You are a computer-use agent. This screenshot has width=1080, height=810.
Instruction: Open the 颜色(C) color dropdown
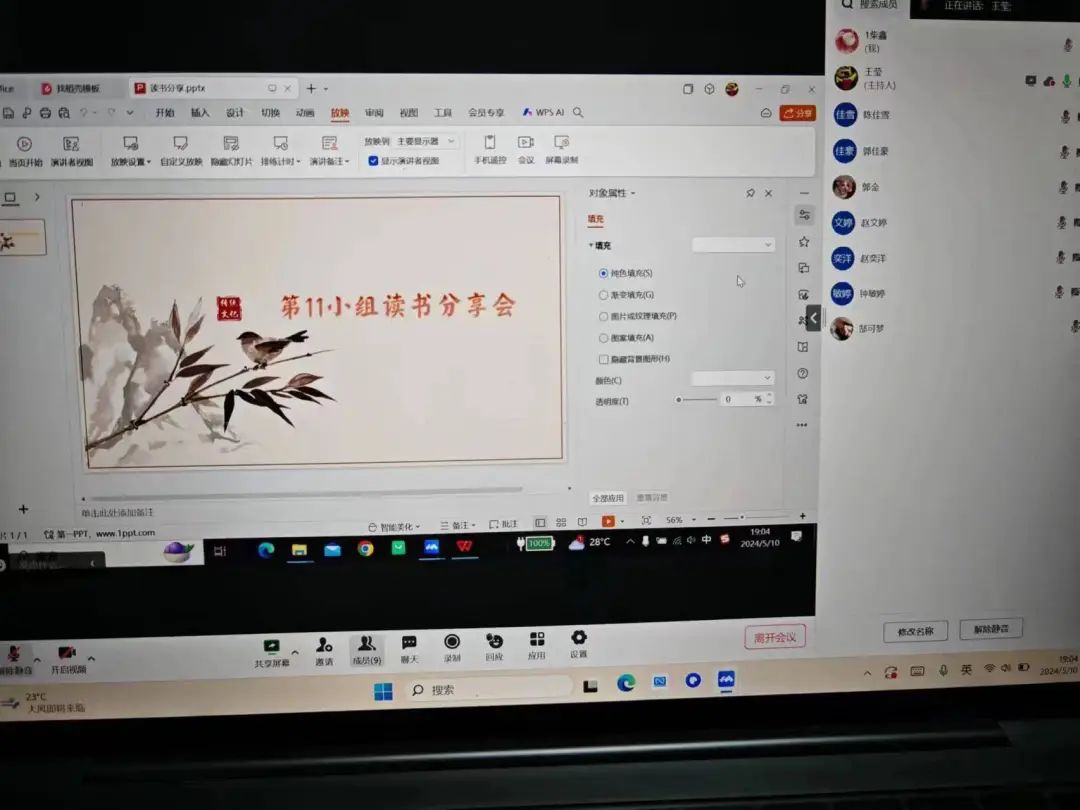734,378
